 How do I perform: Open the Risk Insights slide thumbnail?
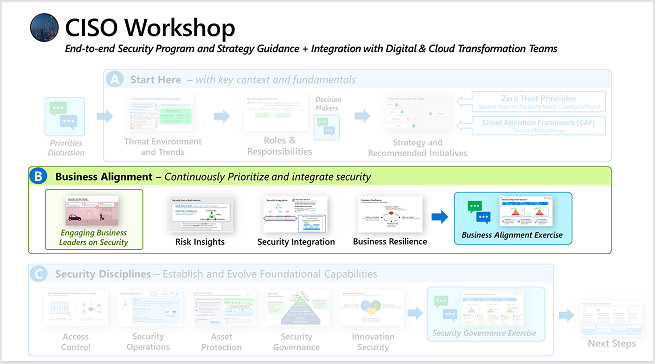tap(201, 214)
